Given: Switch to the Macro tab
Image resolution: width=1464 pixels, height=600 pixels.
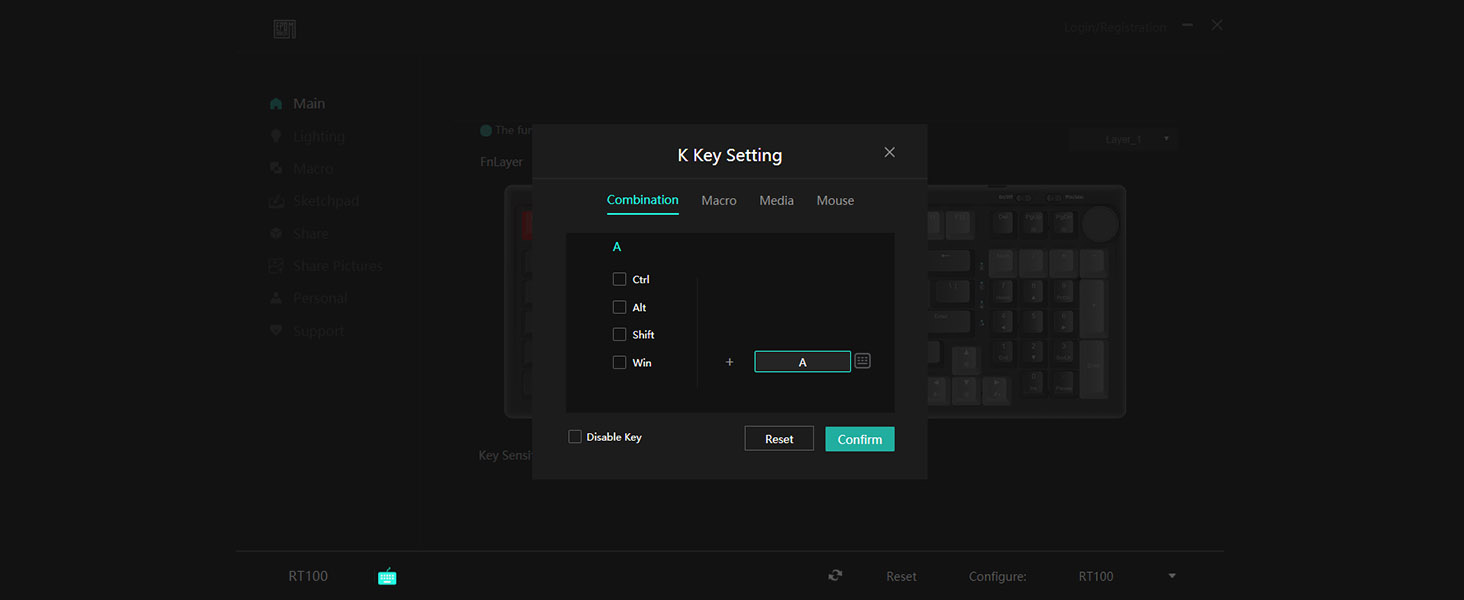Looking at the screenshot, I should click(718, 201).
